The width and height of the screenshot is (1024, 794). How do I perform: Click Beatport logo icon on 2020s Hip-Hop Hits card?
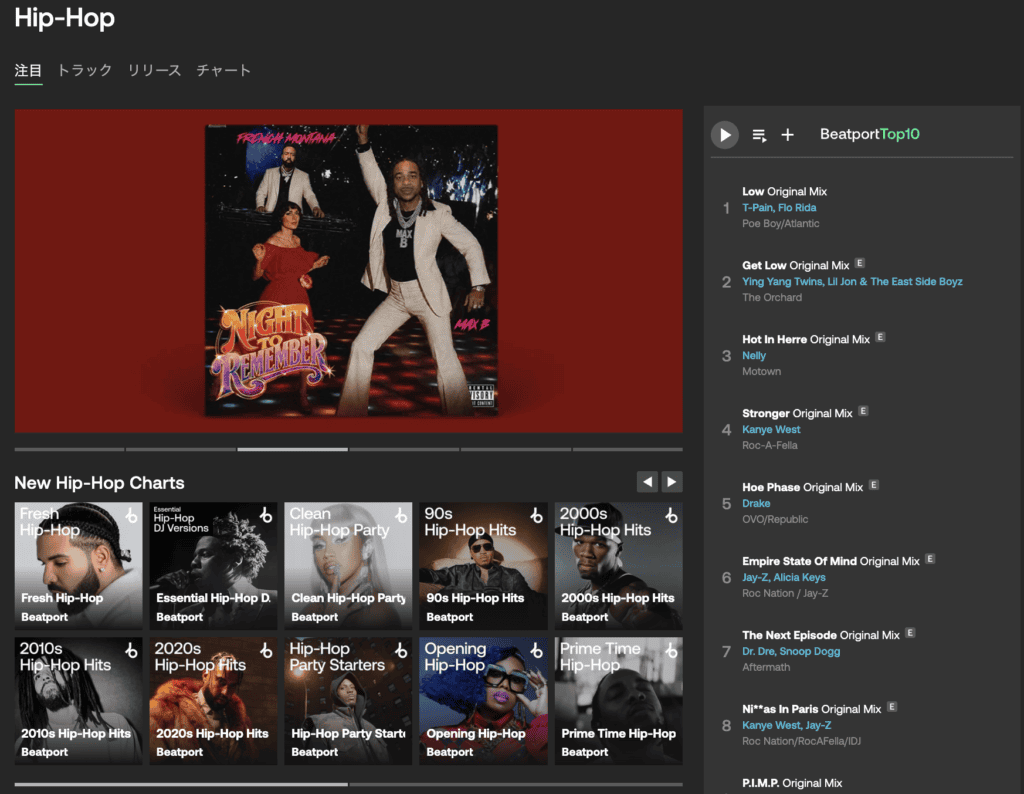click(x=266, y=650)
